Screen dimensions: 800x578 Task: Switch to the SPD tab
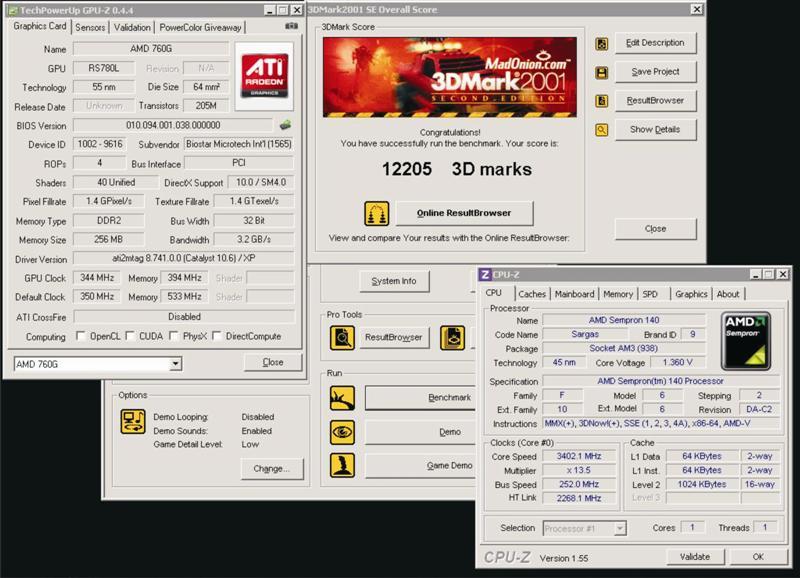click(650, 294)
